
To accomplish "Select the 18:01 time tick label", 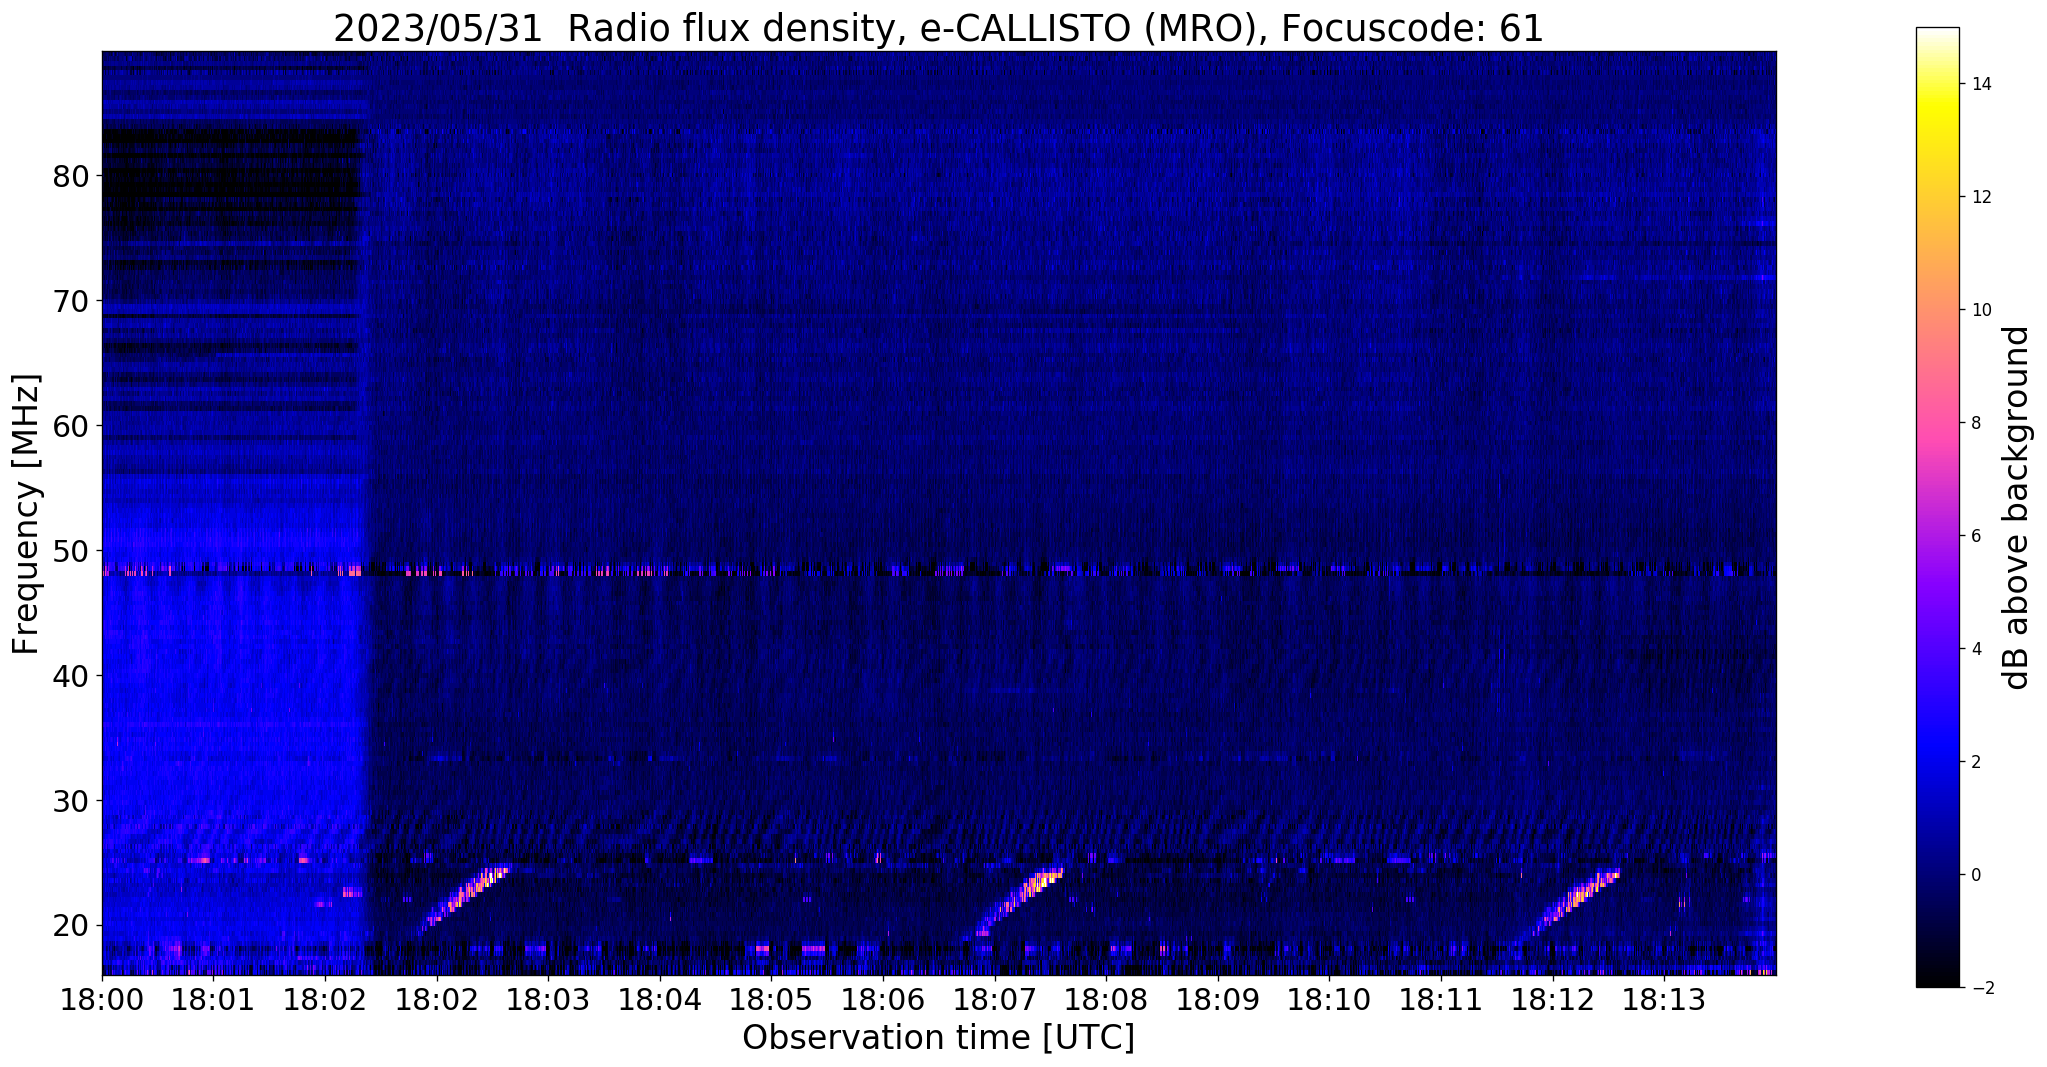I will click(x=213, y=999).
